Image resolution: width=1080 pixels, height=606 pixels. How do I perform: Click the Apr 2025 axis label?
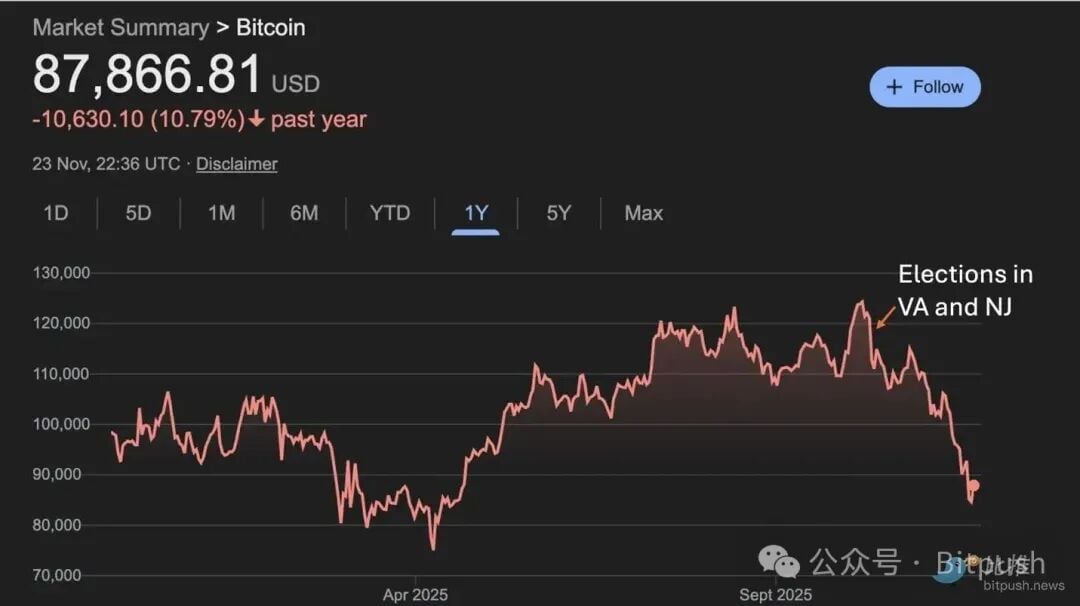(415, 595)
